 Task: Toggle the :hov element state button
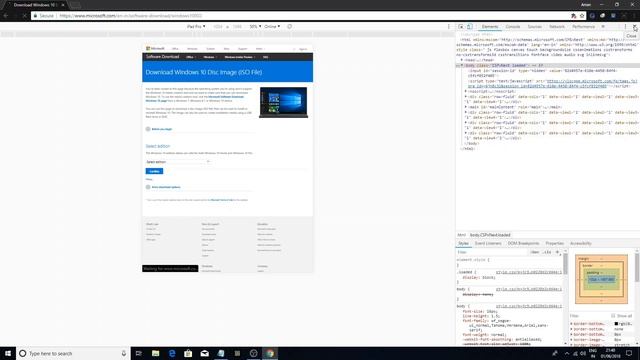tap(535, 252)
